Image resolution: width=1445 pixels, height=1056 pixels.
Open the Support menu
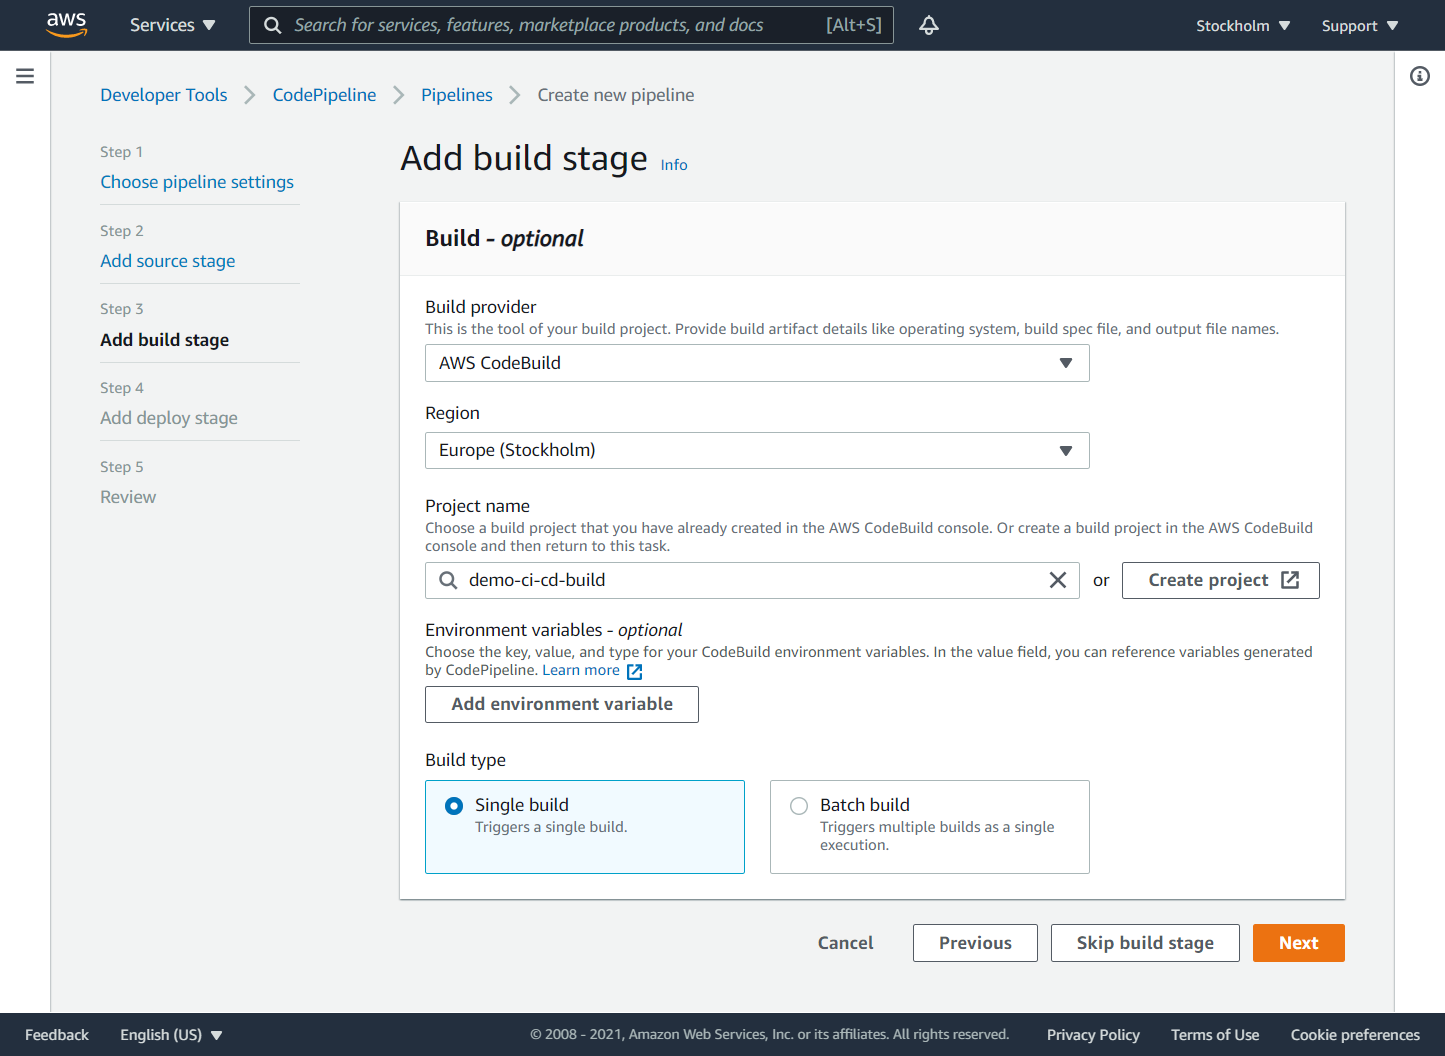coord(1360,26)
